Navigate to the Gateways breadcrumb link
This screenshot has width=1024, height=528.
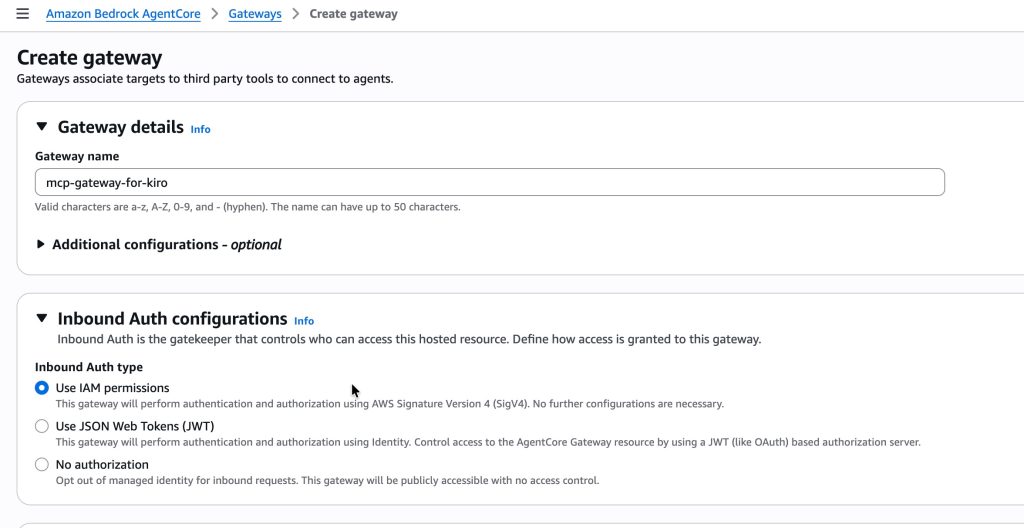254,14
